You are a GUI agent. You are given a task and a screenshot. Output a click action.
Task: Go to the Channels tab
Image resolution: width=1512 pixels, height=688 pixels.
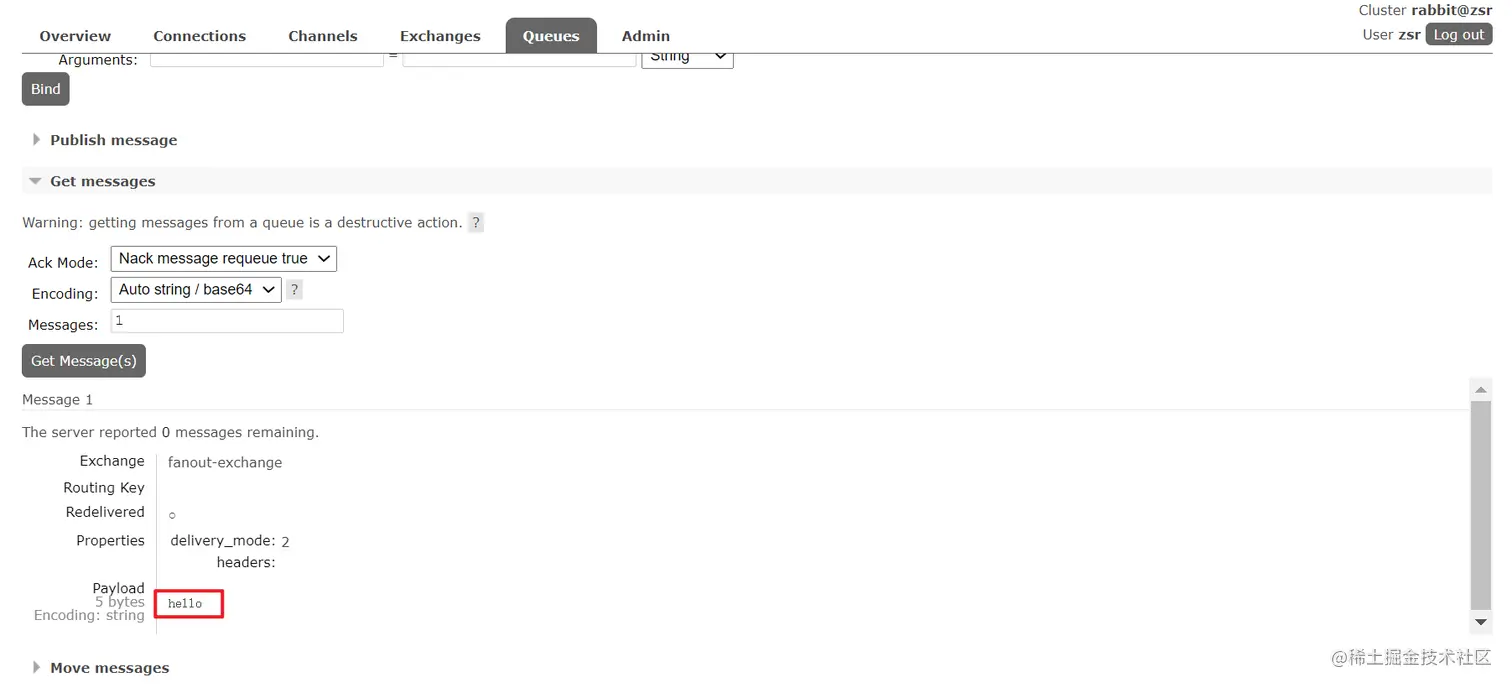[x=322, y=36]
